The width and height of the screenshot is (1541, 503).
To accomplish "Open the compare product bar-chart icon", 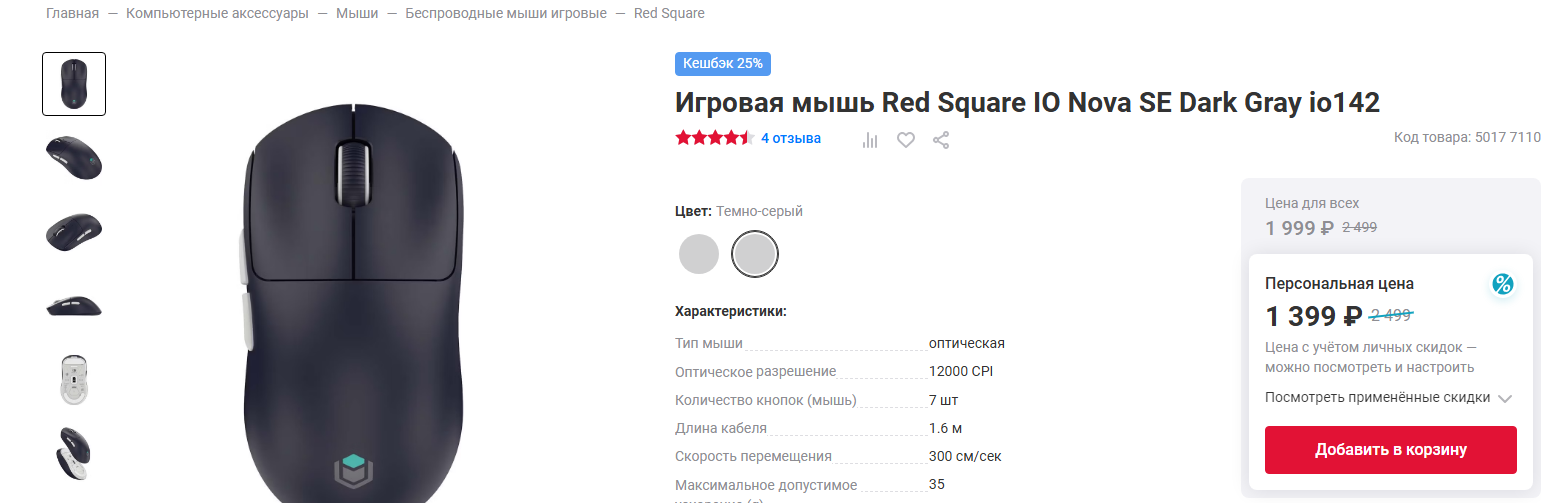I will (870, 141).
